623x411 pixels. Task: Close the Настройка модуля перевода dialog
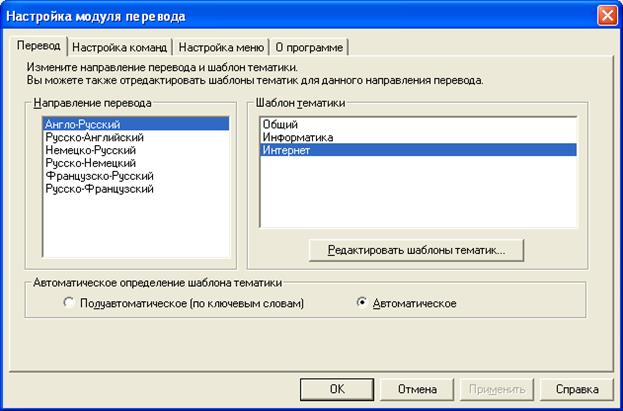pyautogui.click(x=606, y=16)
